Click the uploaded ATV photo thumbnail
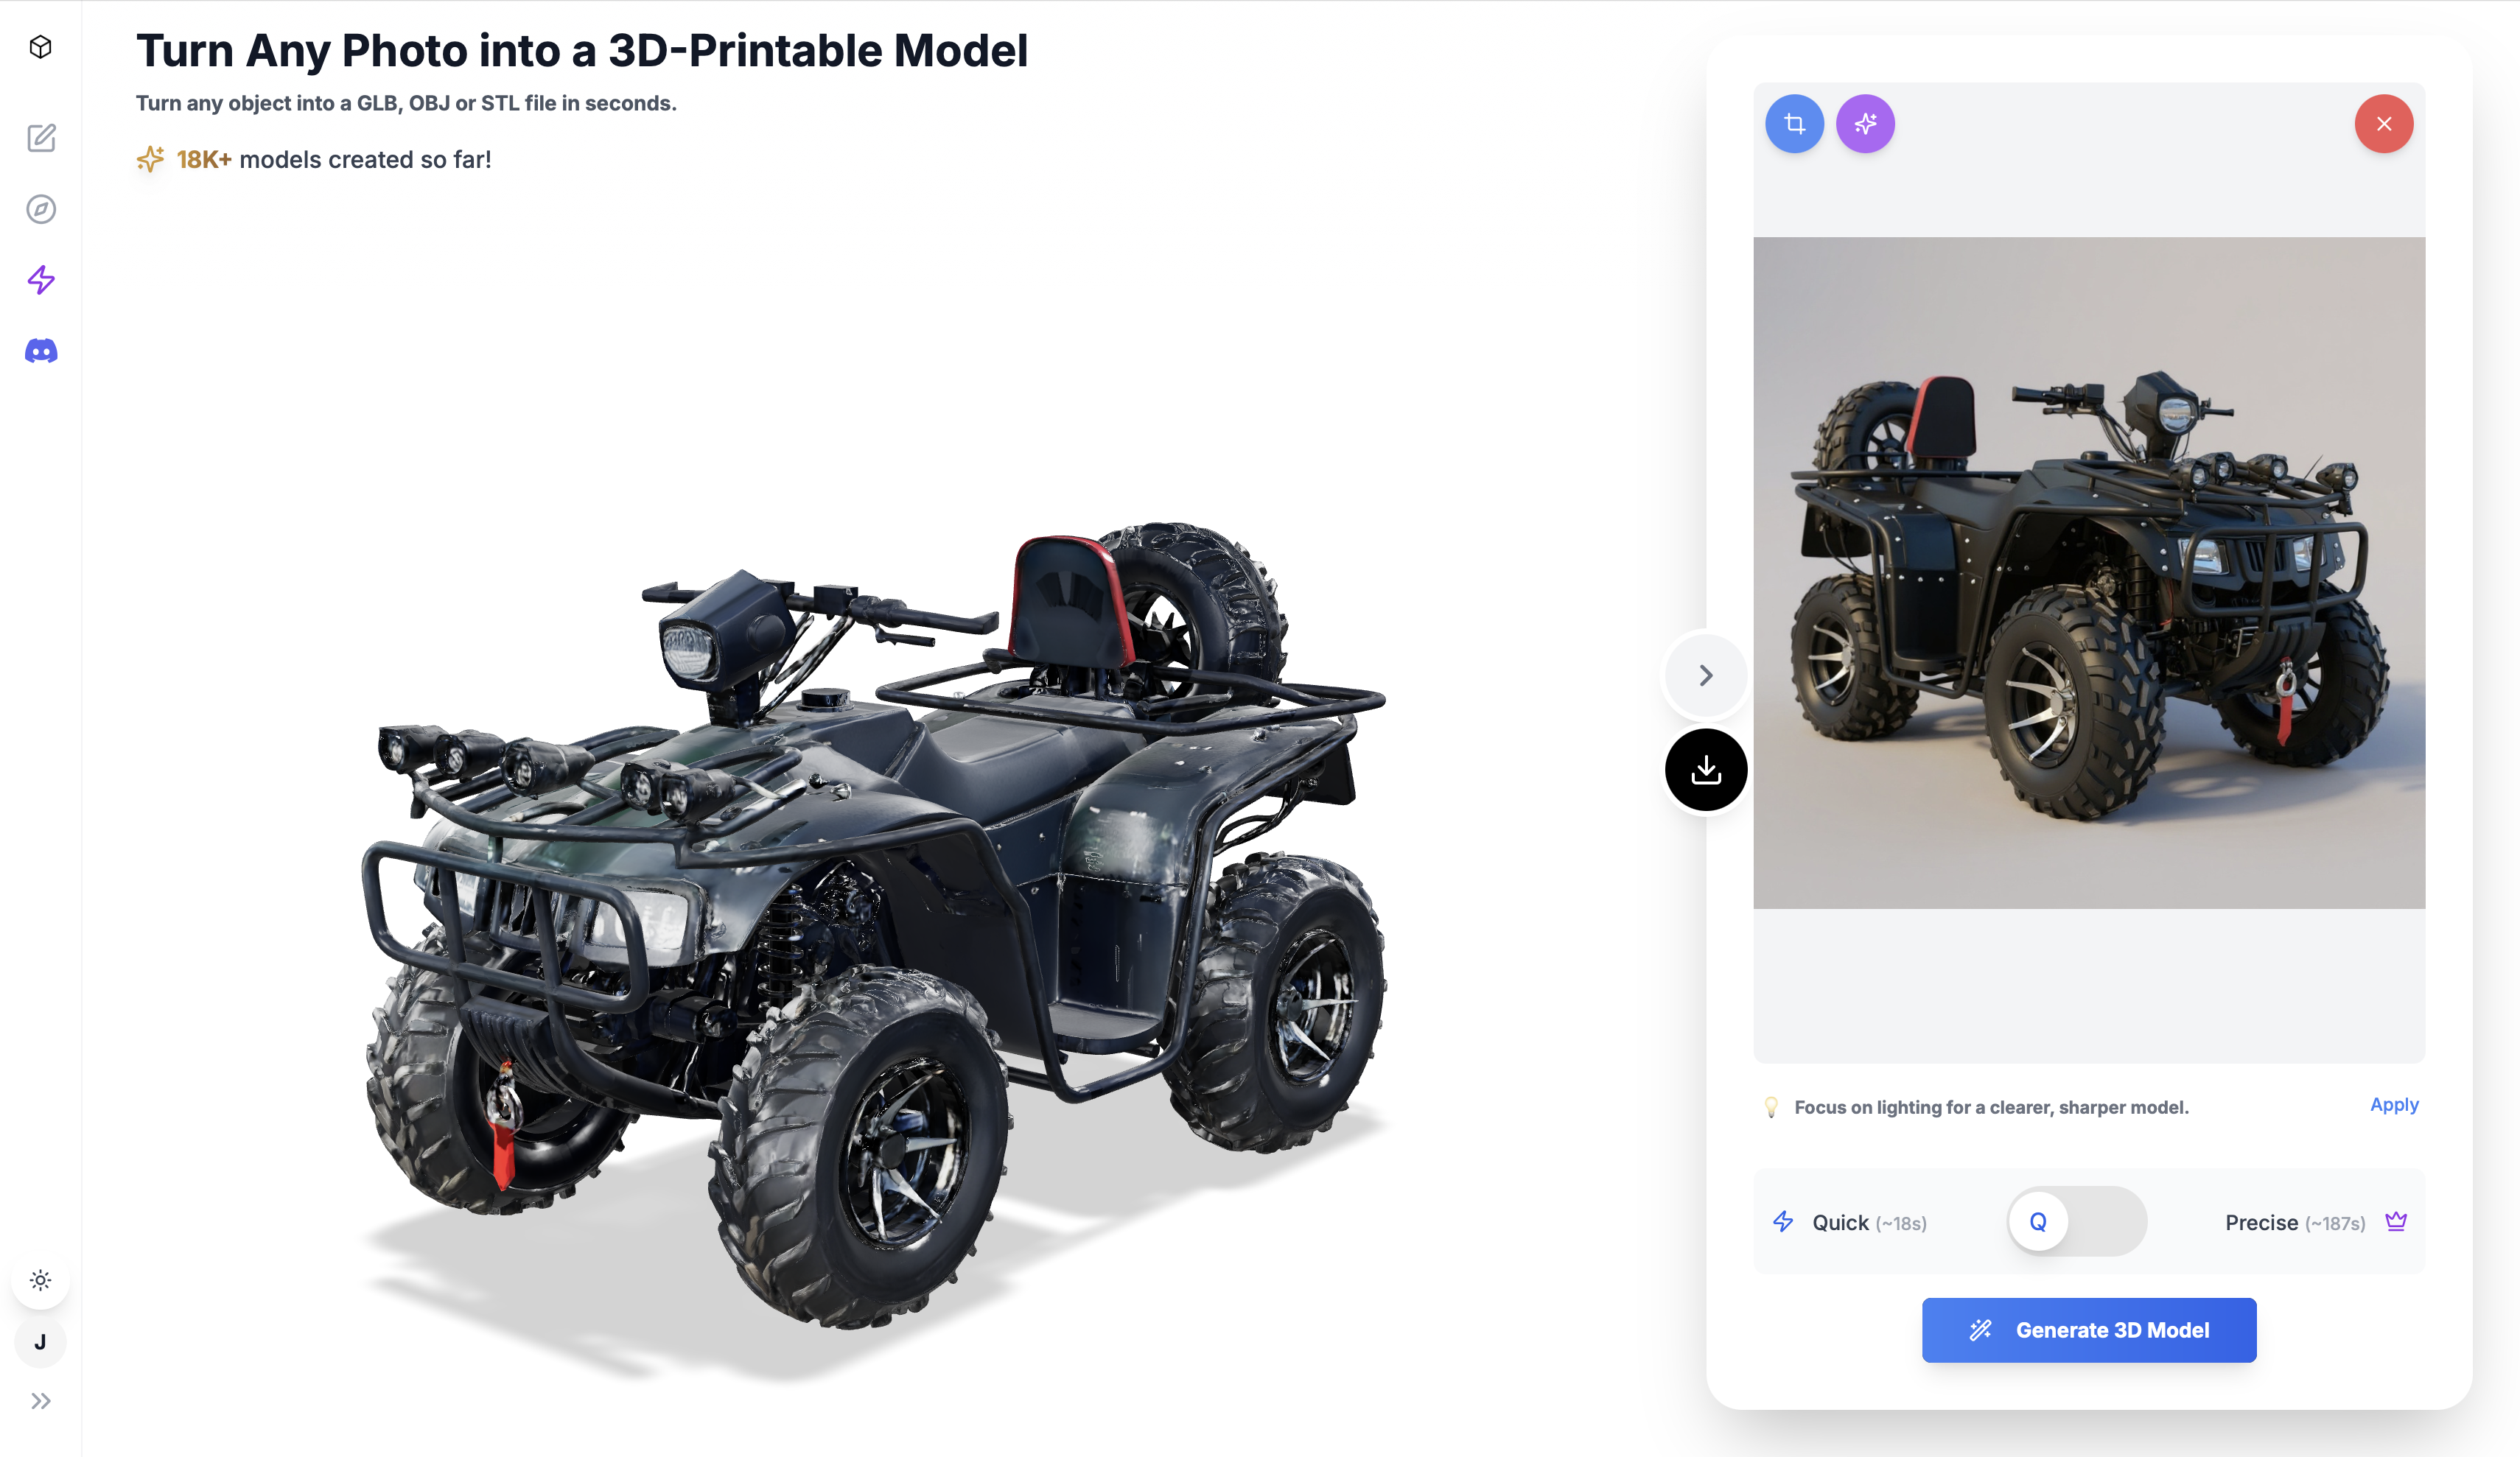 click(x=2089, y=573)
